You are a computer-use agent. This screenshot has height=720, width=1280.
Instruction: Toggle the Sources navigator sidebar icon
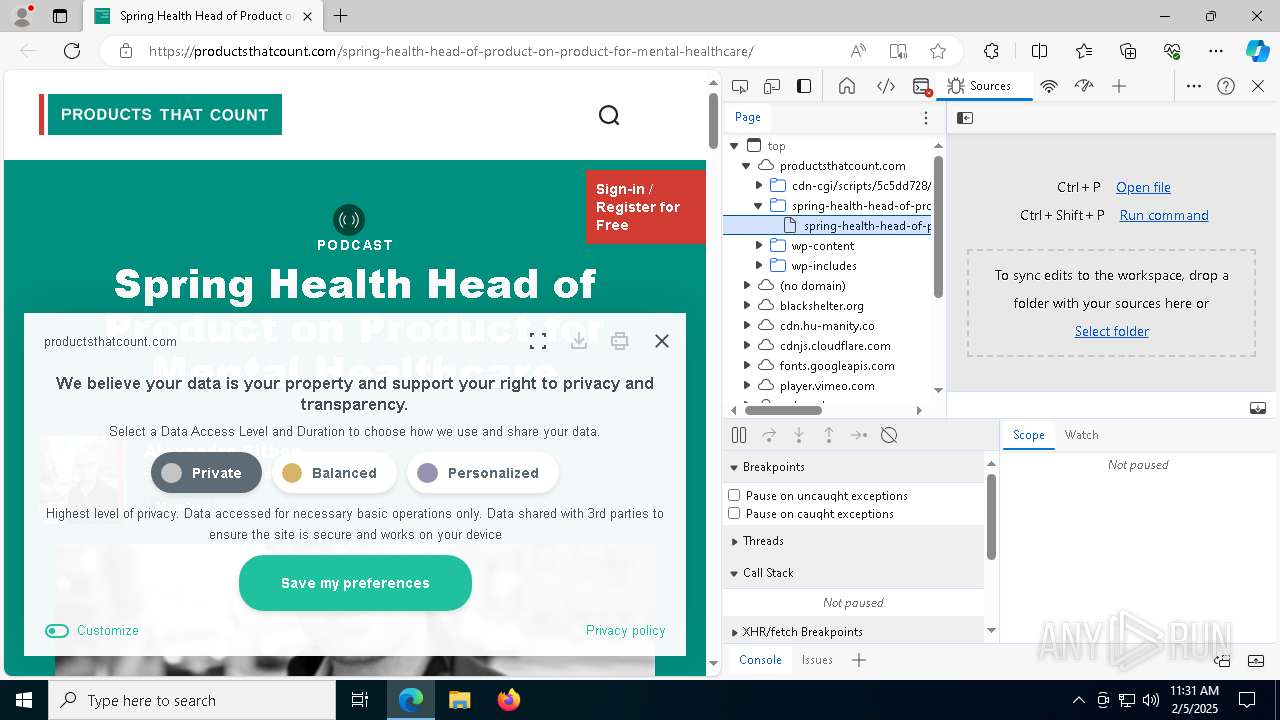[965, 118]
